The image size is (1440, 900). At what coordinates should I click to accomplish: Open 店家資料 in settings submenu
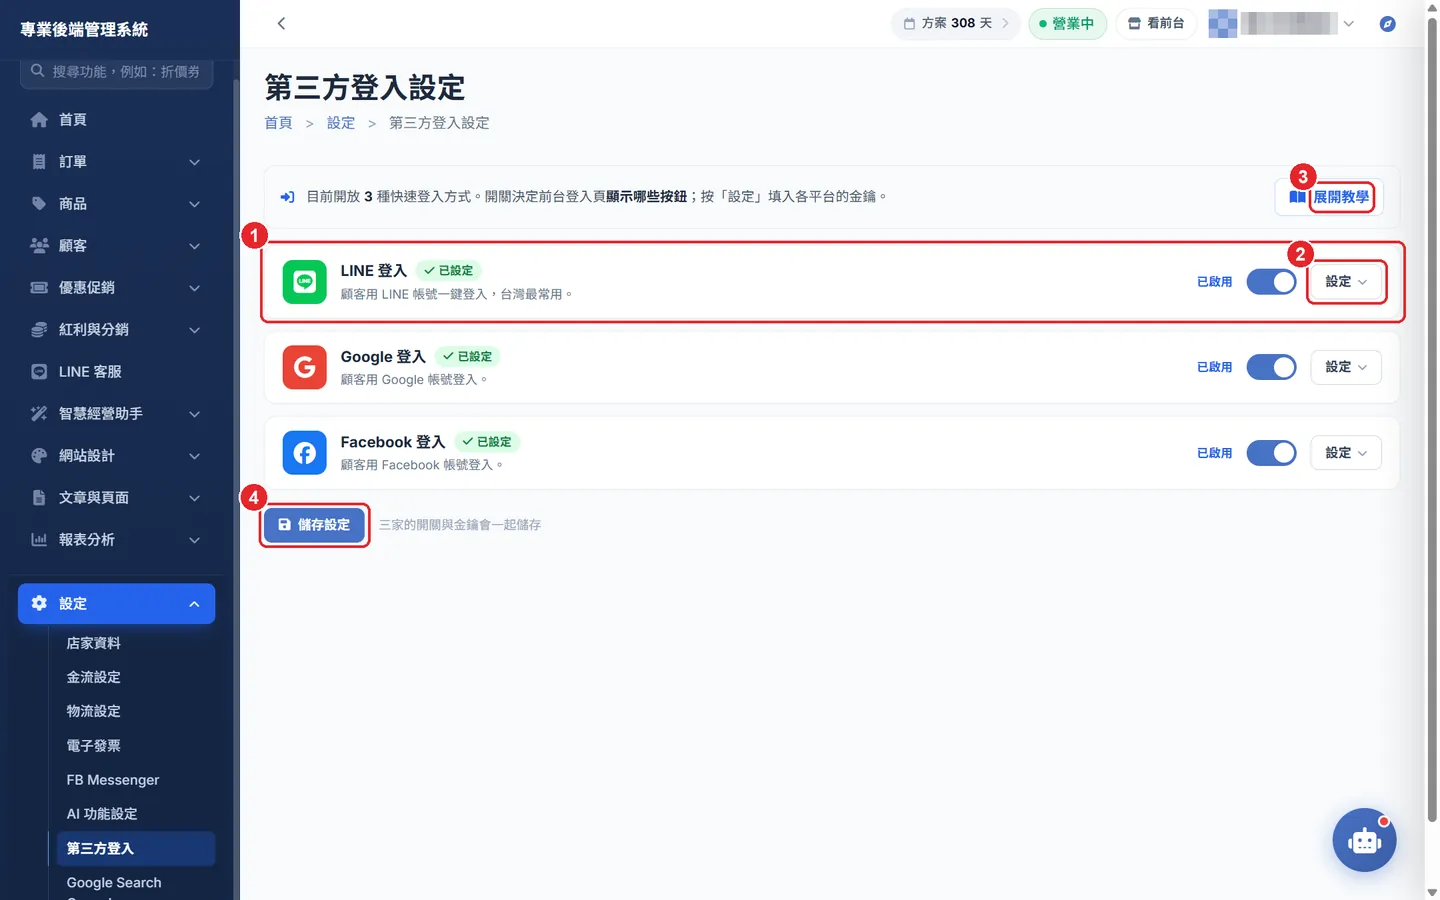point(93,643)
